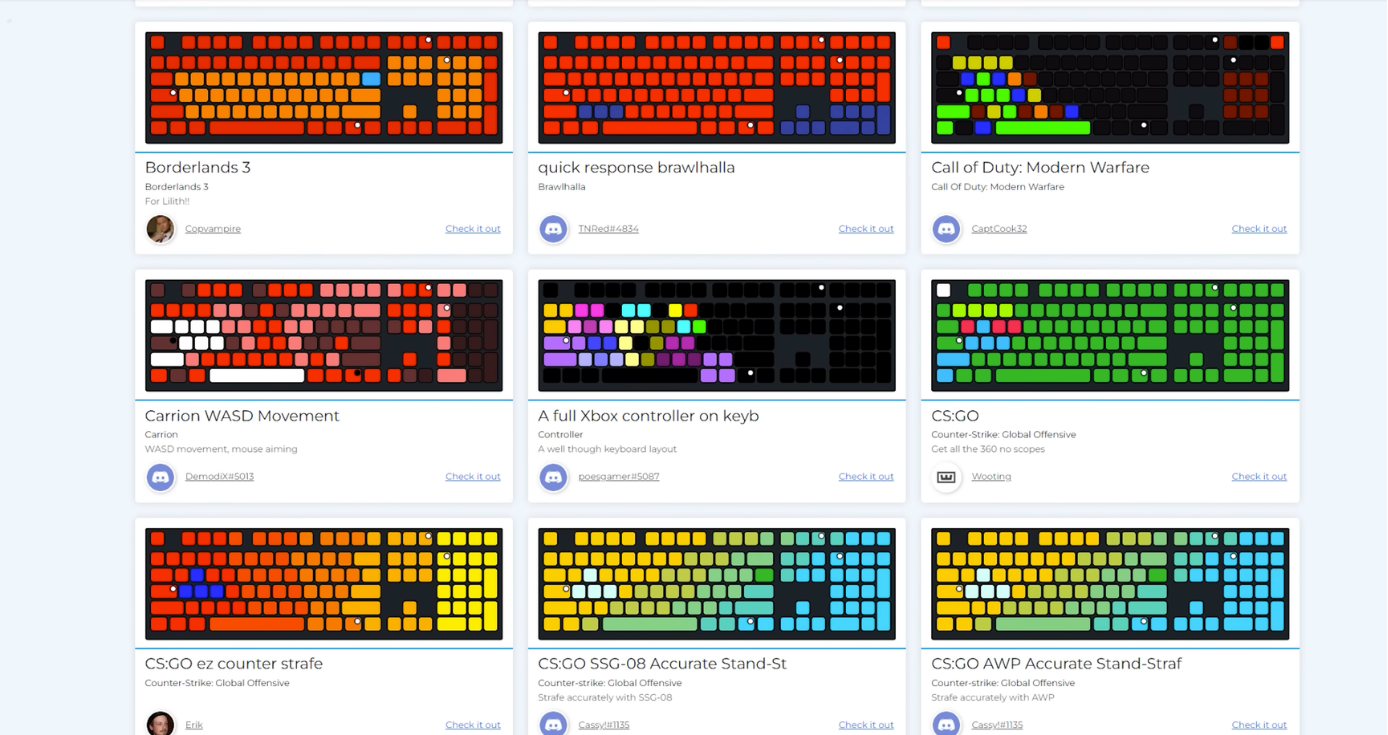Open "Check it out" for Borderlands 3
Image resolution: width=1388 pixels, height=735 pixels.
473,229
